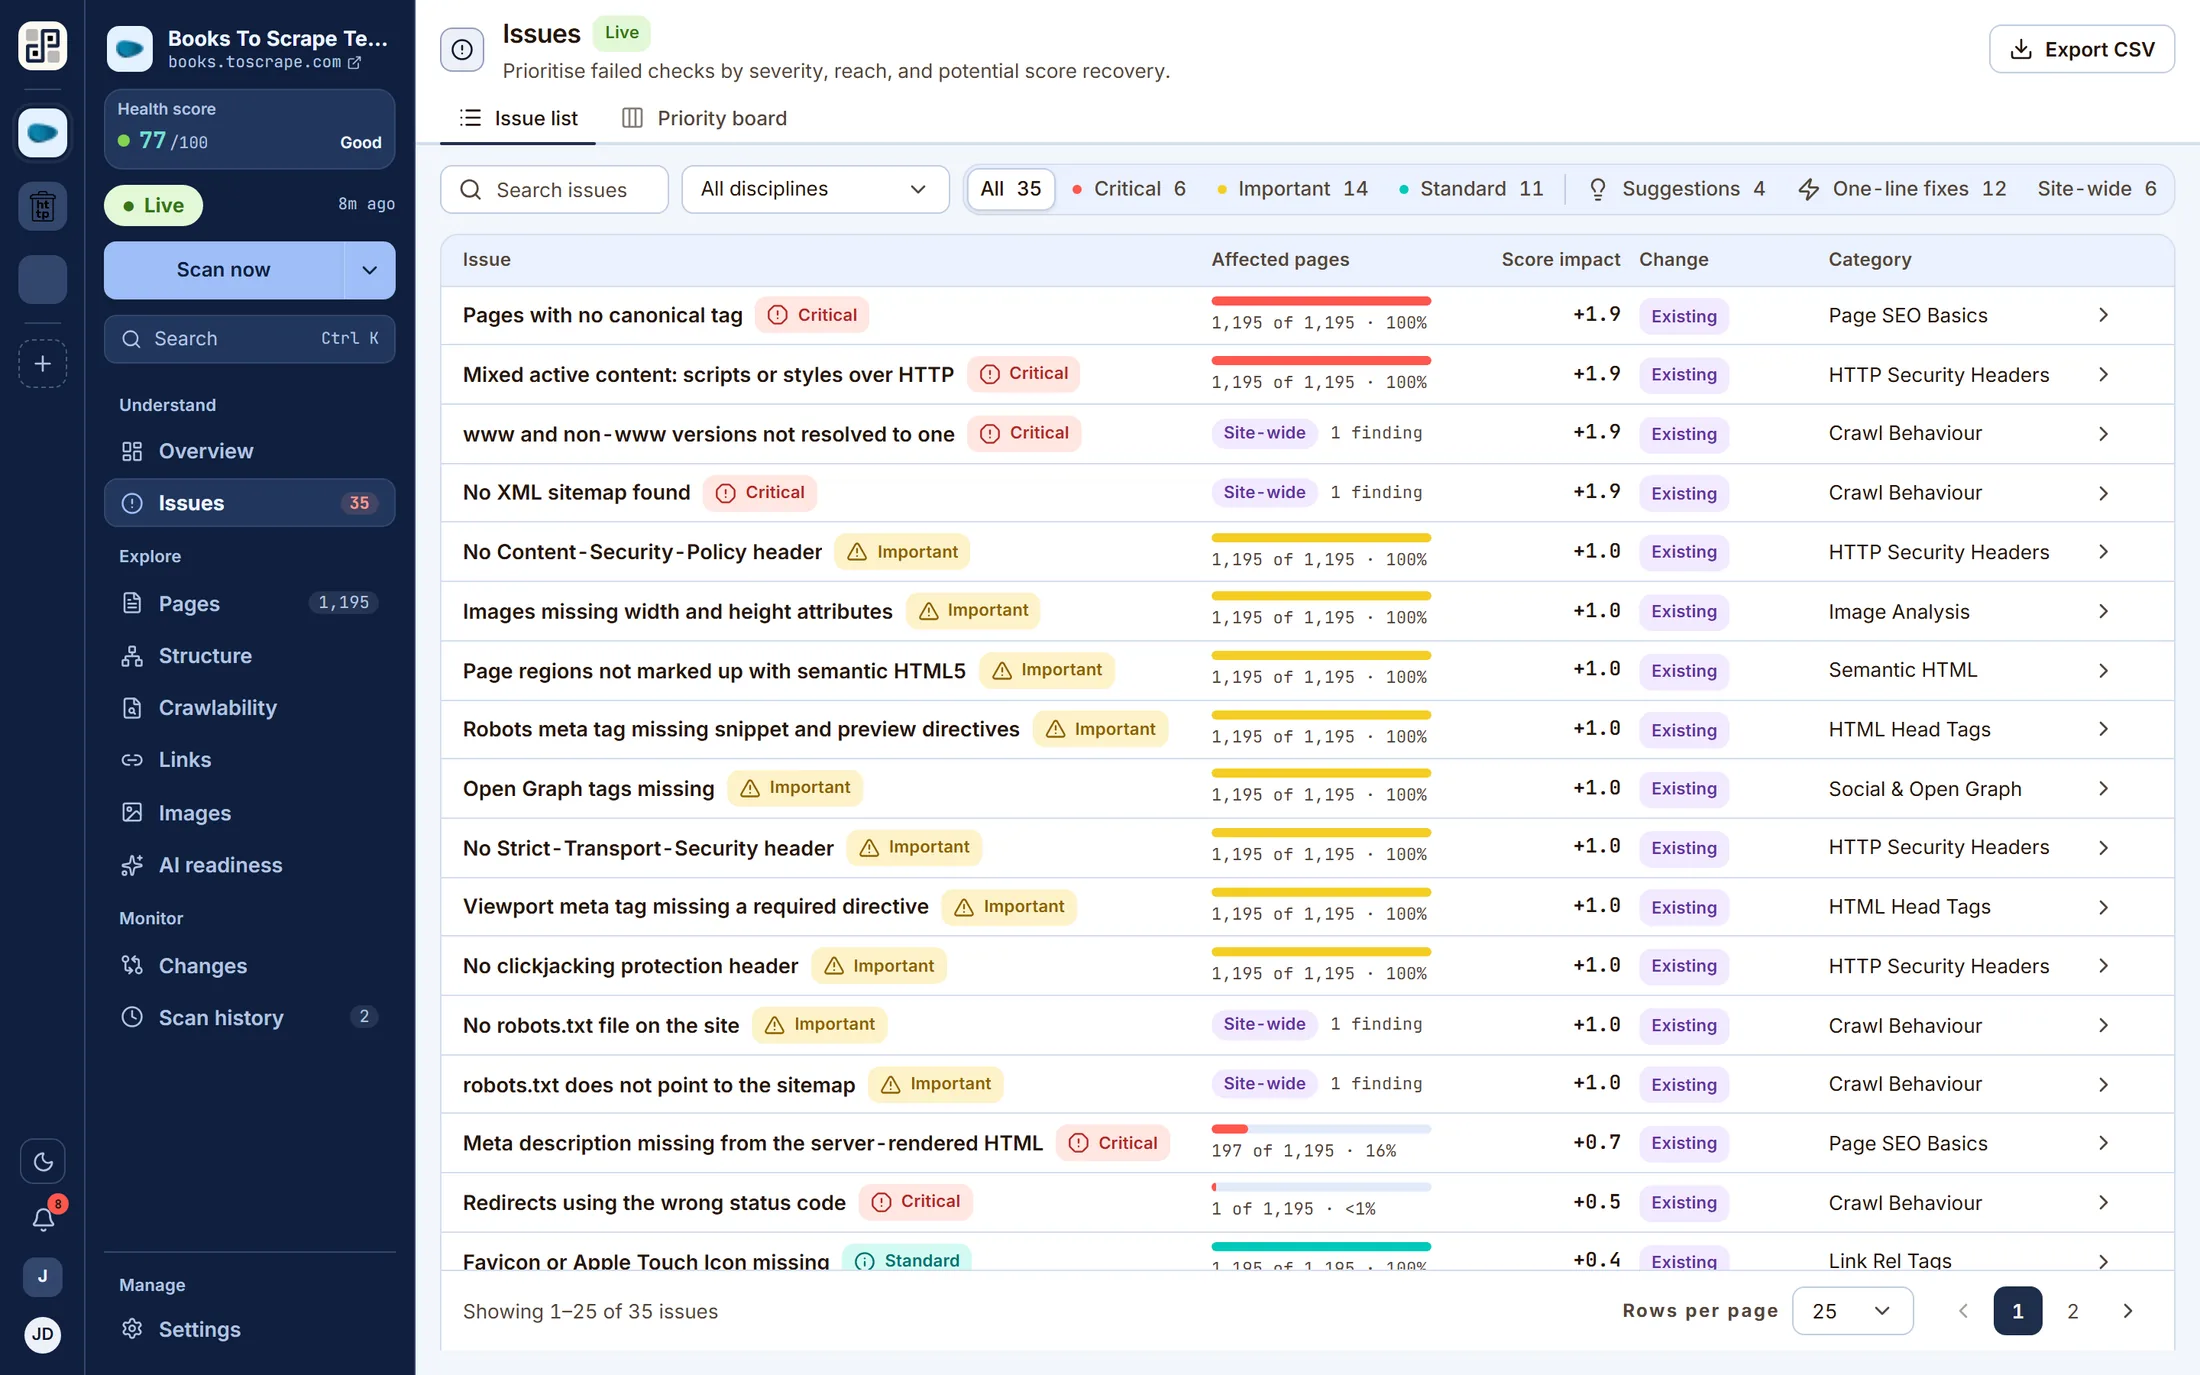This screenshot has width=2200, height=1375.
Task: Open Overview in the sidebar
Action: pyautogui.click(x=250, y=451)
